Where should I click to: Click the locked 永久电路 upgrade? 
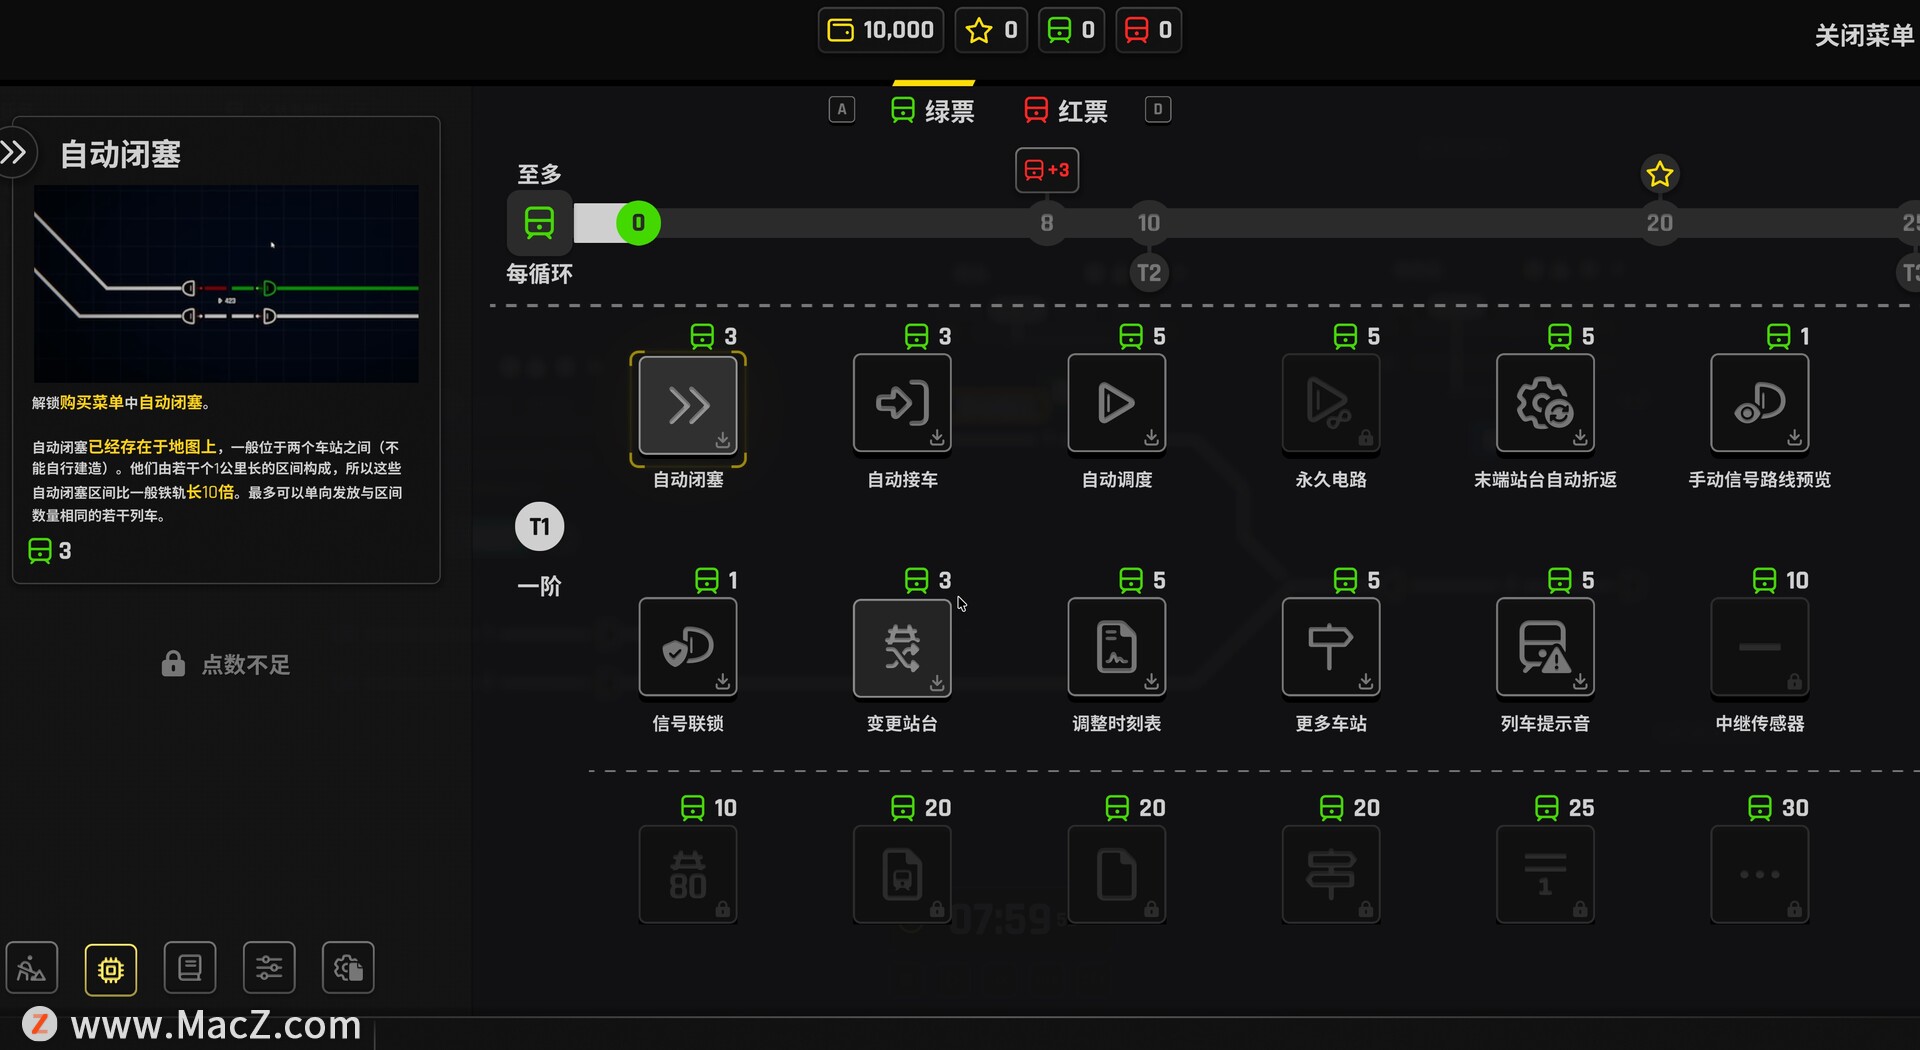(1331, 405)
